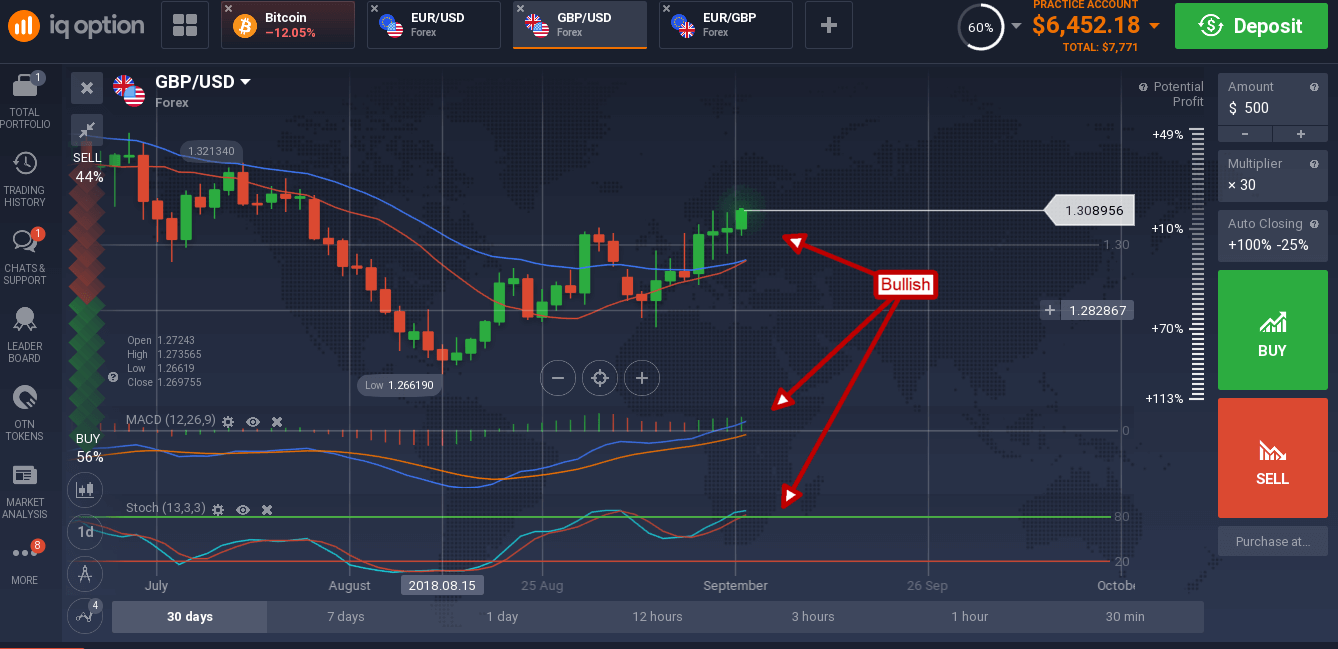
Task: Click the Deposit button
Action: coord(1252,26)
